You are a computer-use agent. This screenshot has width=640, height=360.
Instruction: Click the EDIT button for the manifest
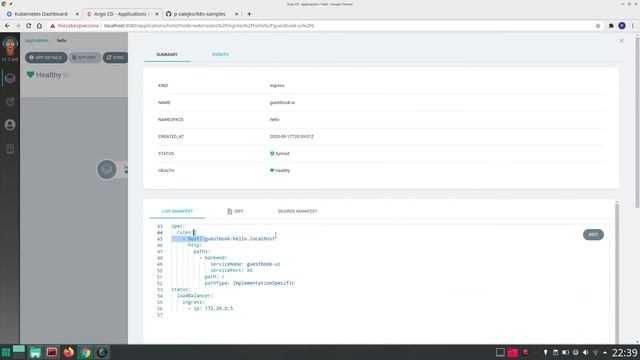click(x=593, y=235)
